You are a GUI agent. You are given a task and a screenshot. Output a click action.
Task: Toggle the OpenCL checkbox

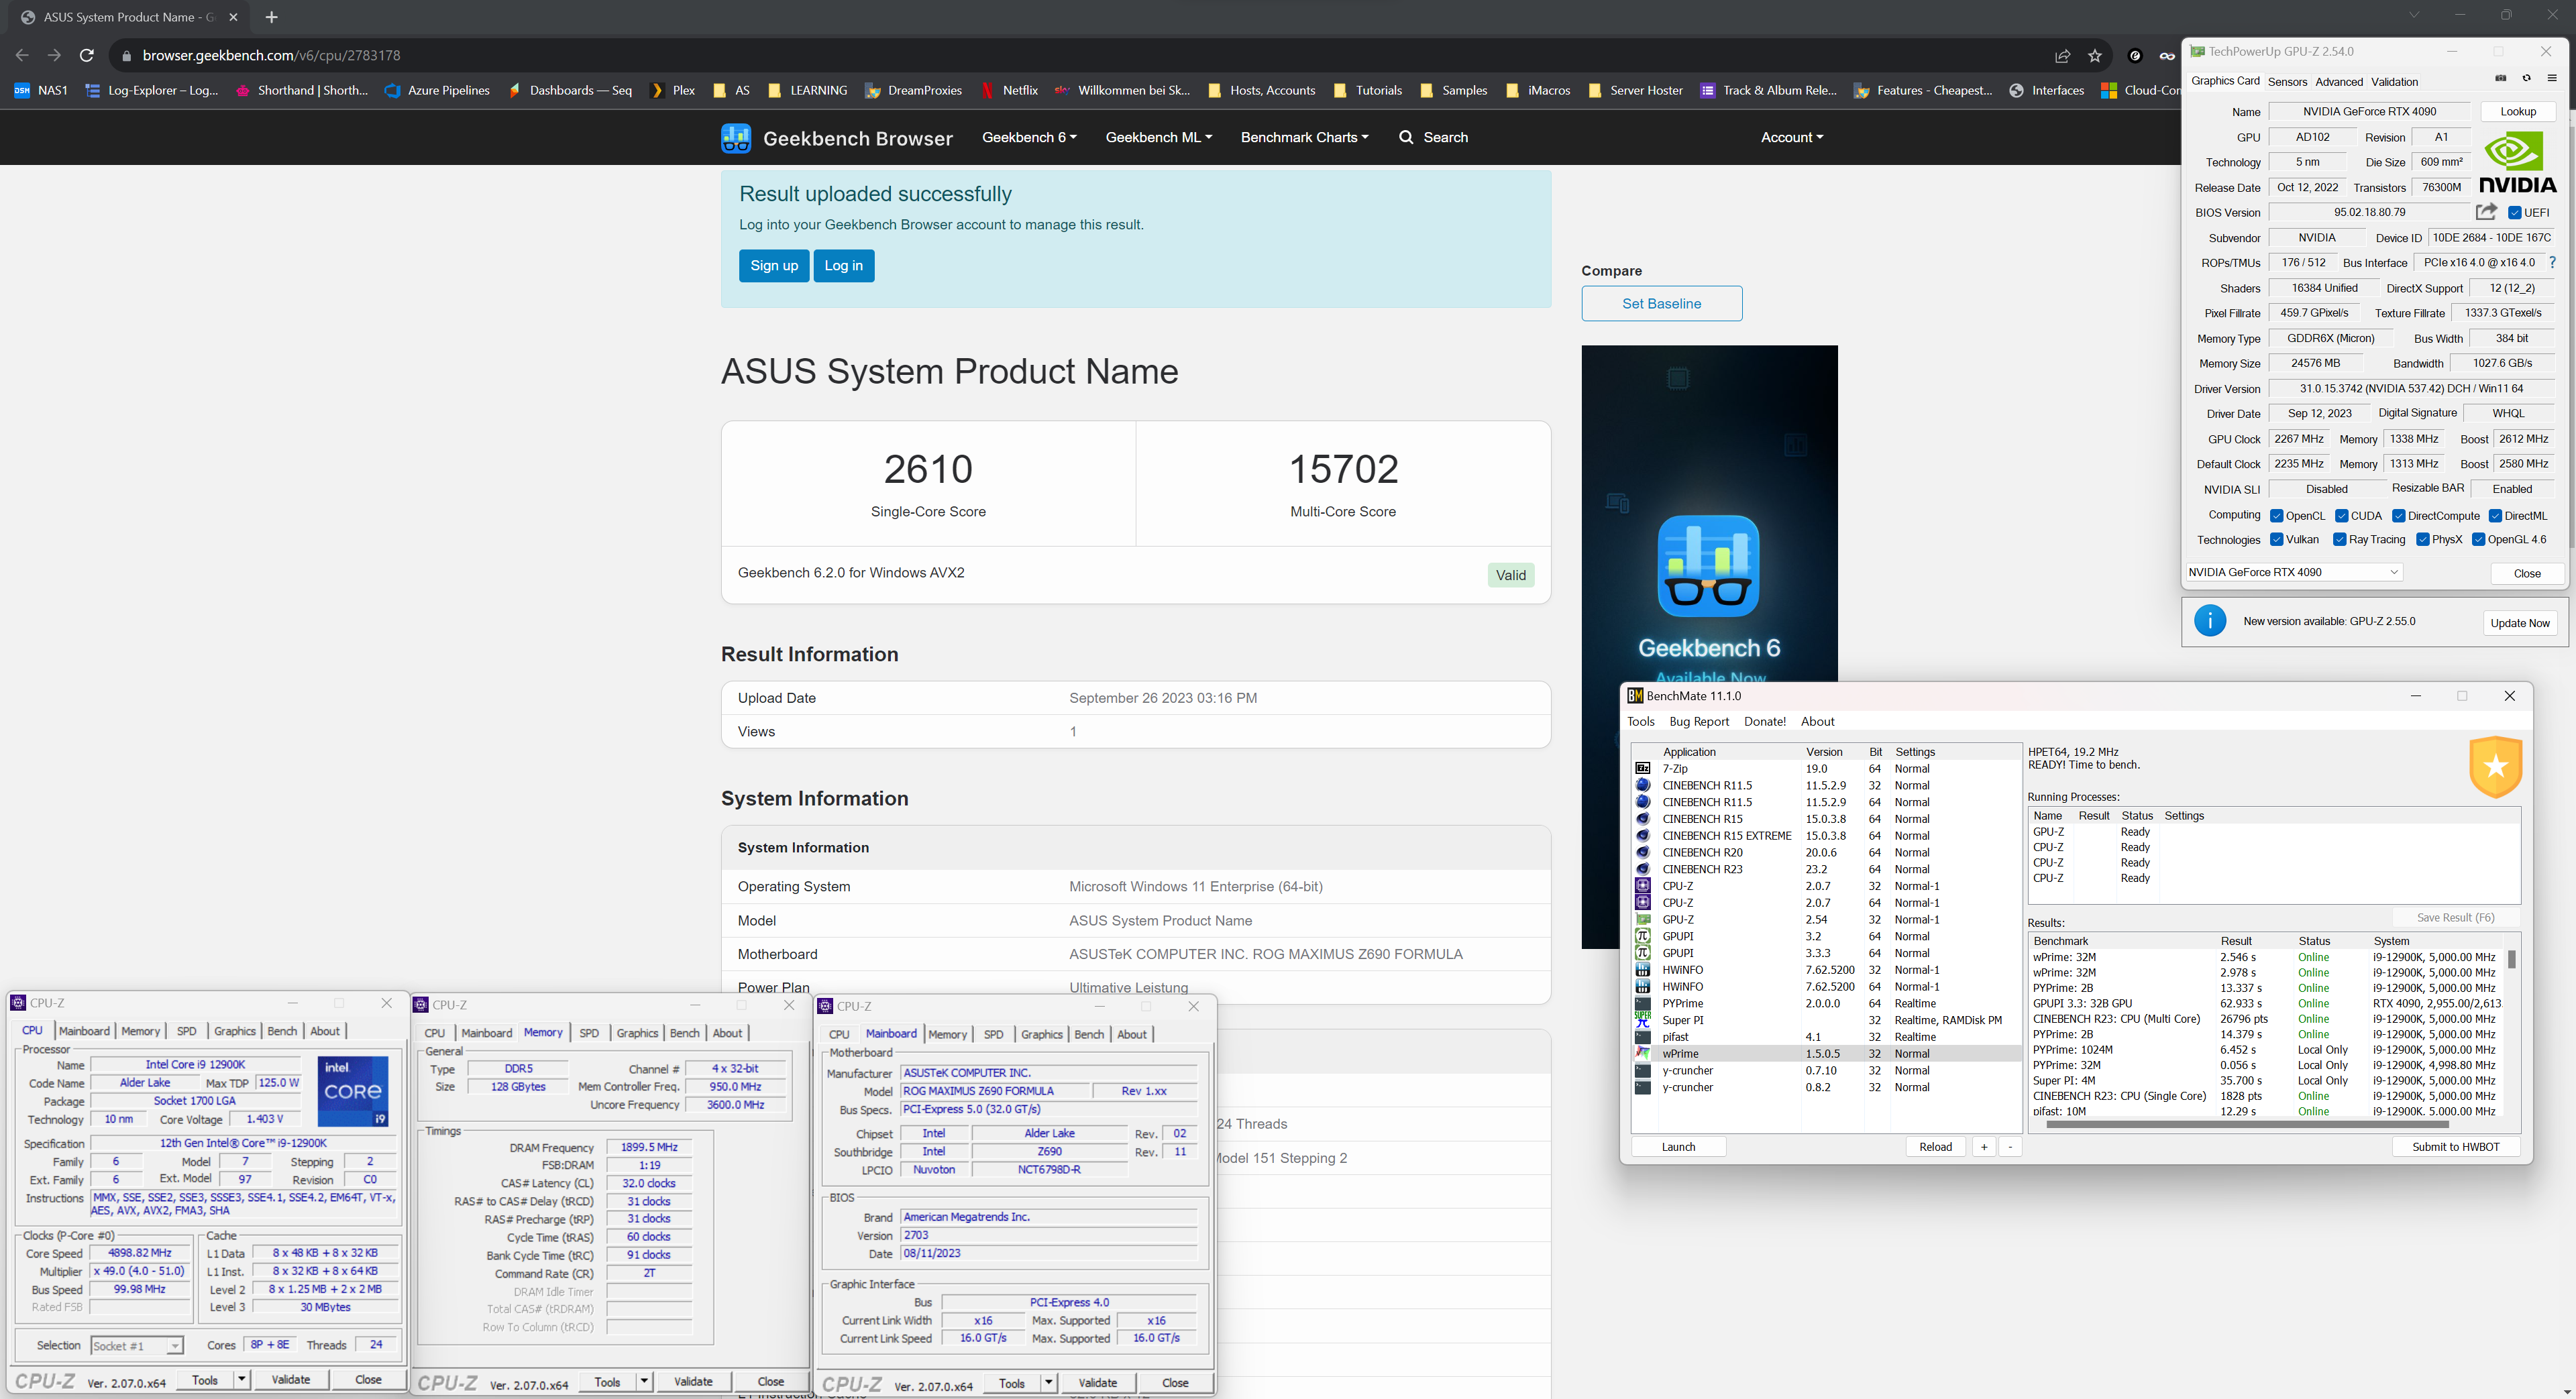[2276, 516]
